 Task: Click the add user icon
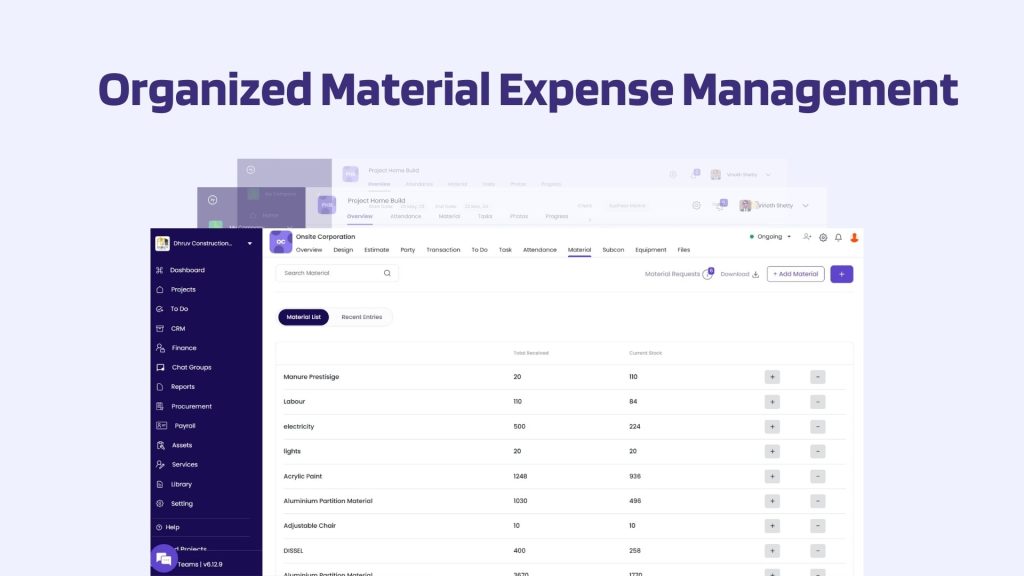pos(807,237)
